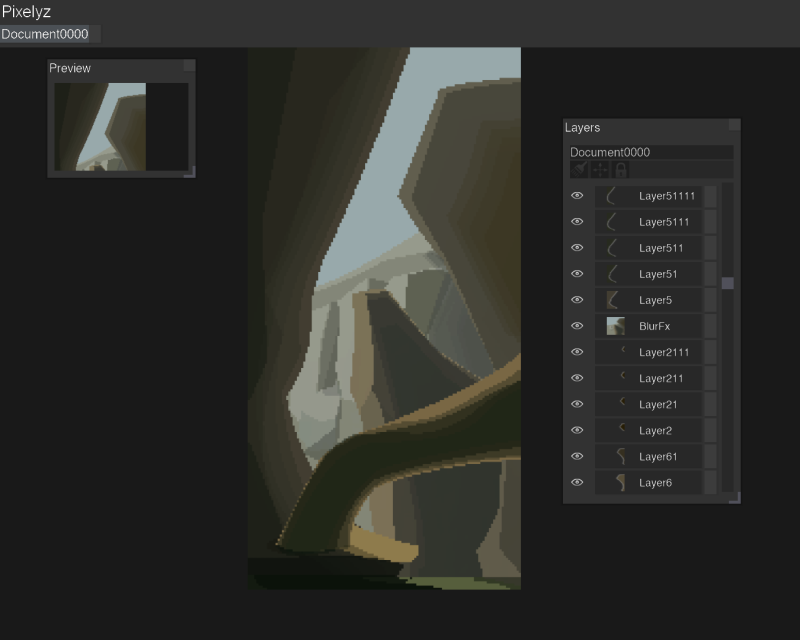Click the square button right of Layer51
800x640 pixels.
point(710,274)
